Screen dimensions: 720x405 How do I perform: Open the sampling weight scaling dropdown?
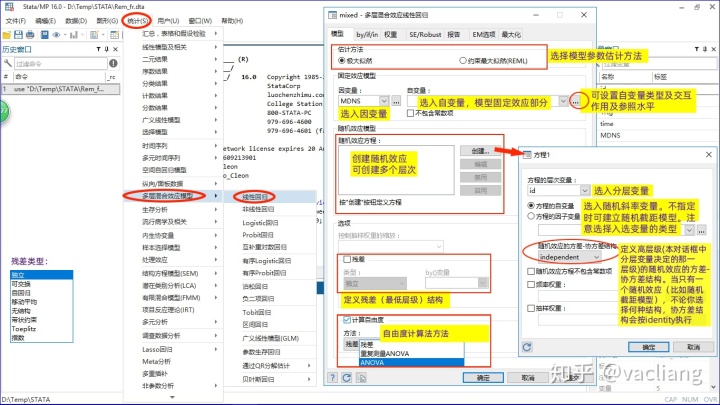click(x=439, y=247)
